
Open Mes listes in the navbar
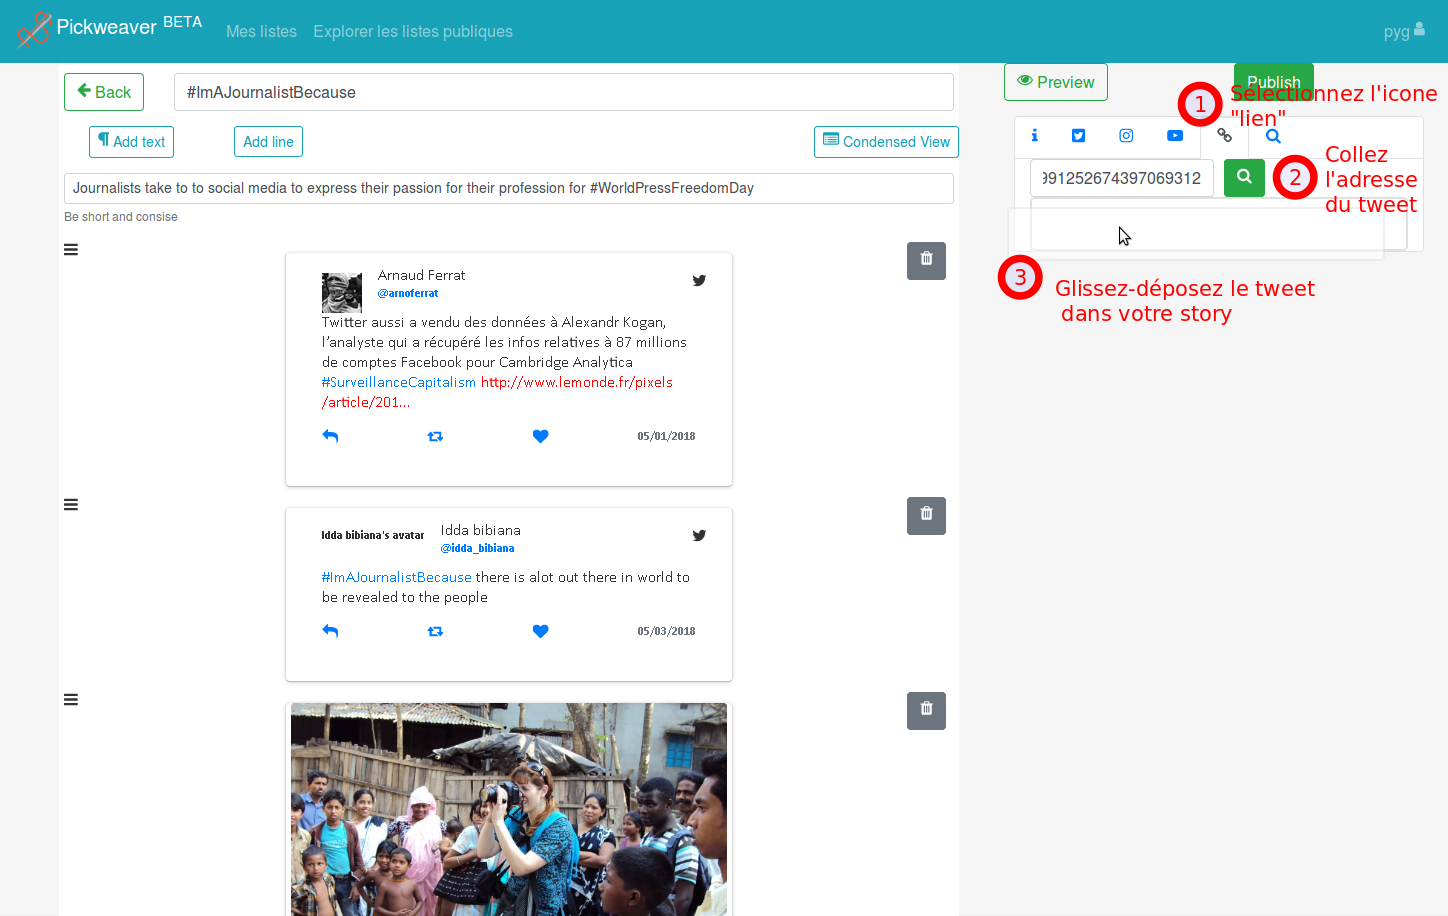click(x=261, y=31)
